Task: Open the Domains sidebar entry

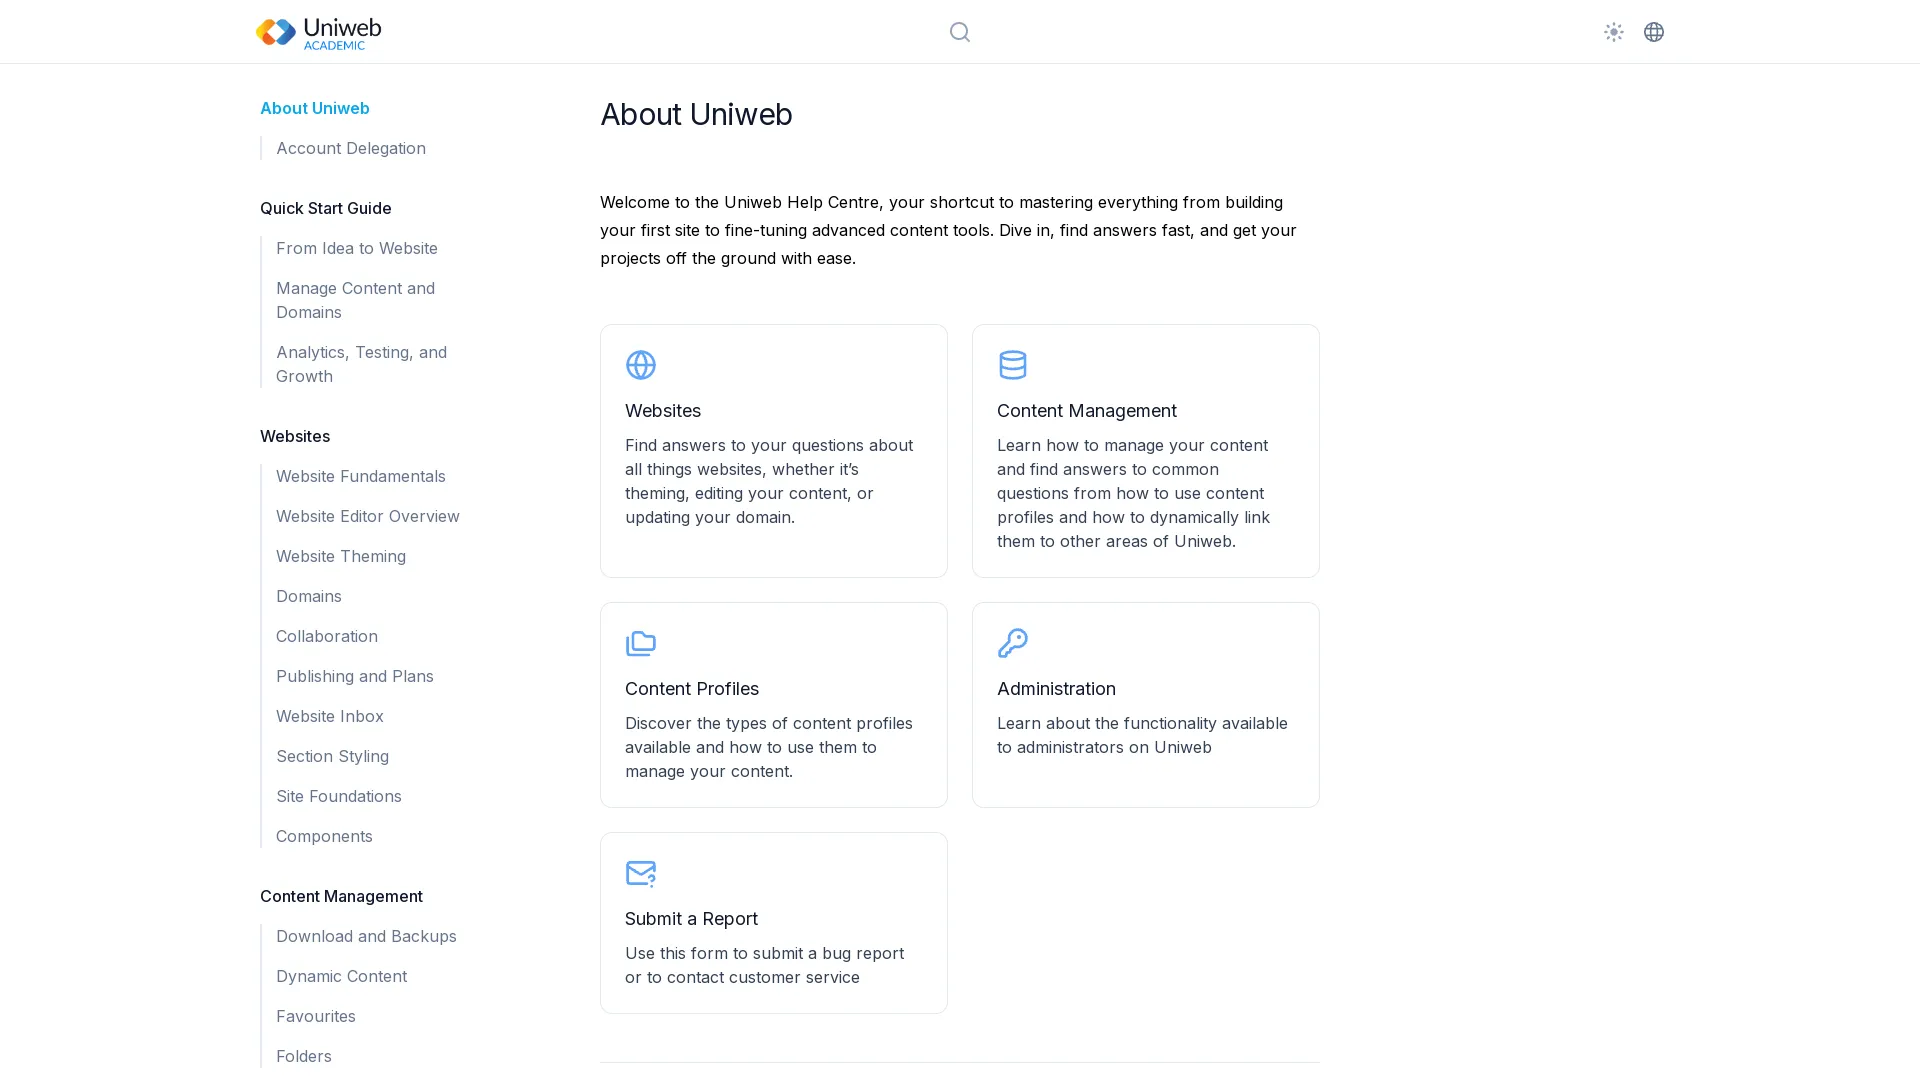Action: 308,596
